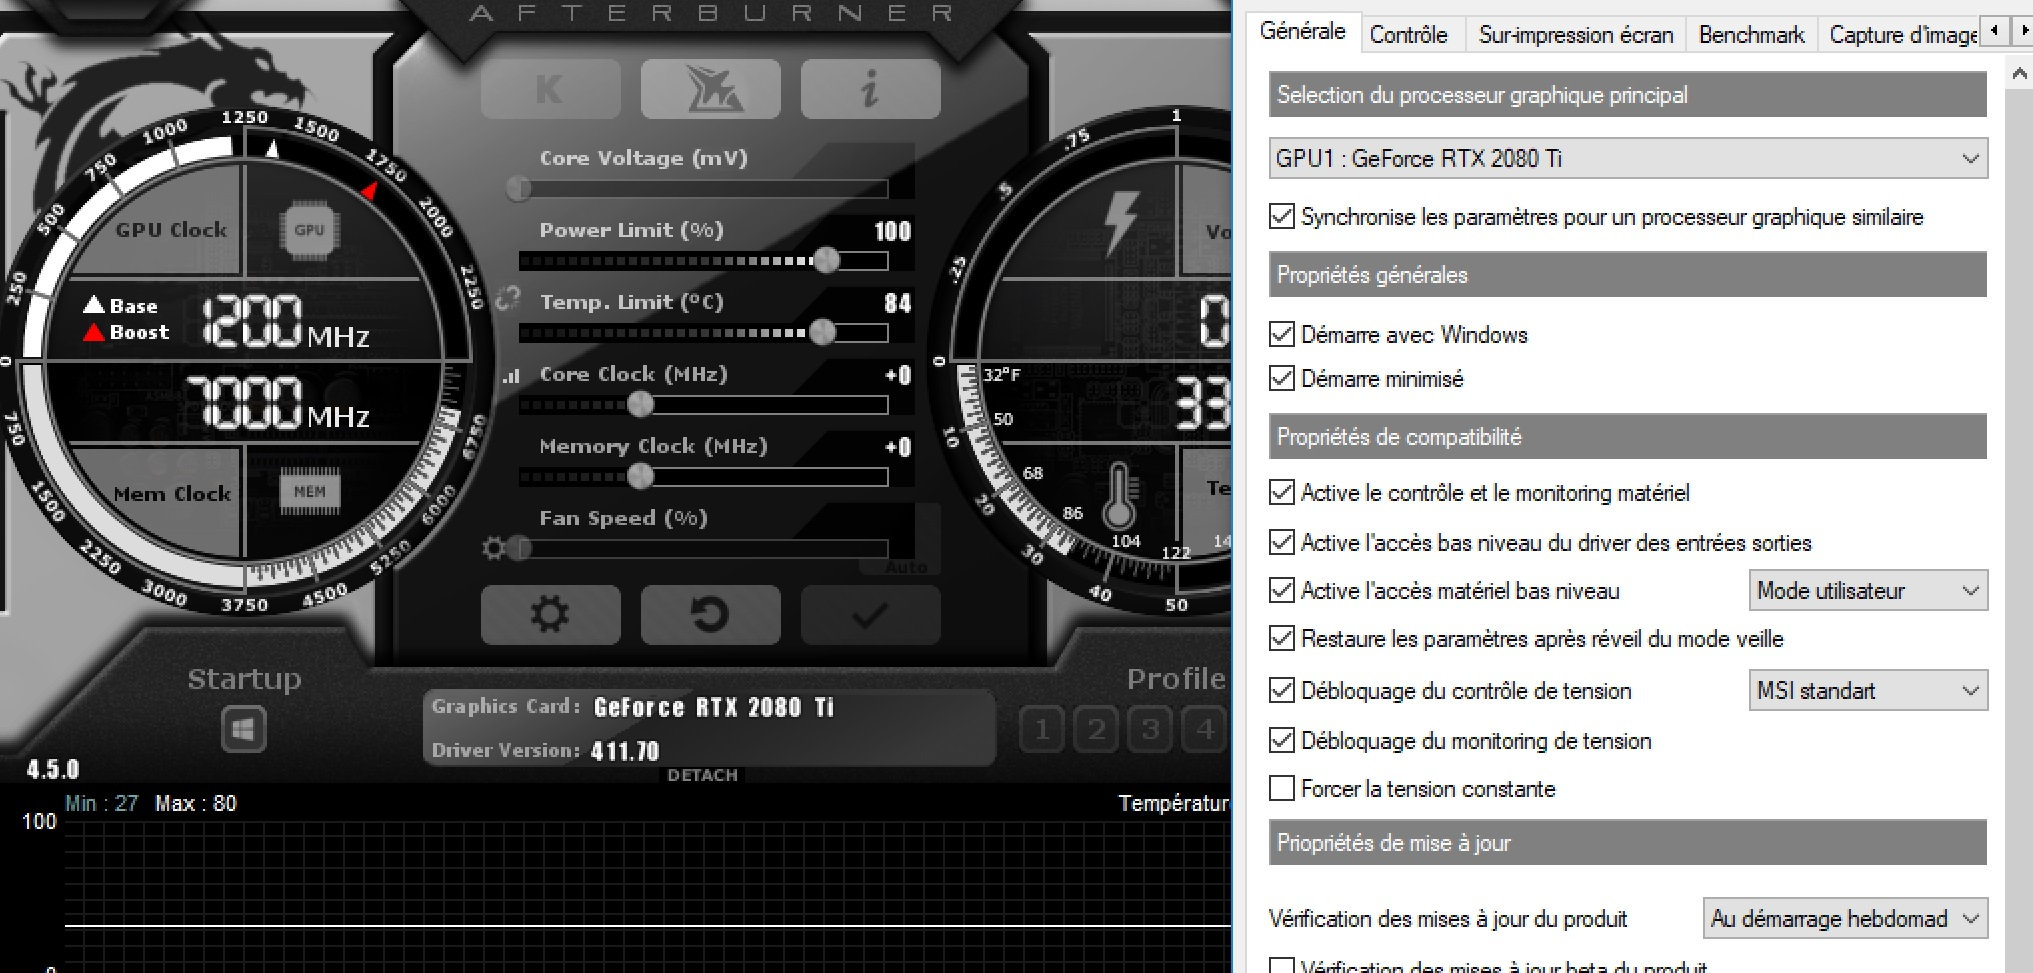Click the Temp. Limit slider handle
Image resolution: width=2033 pixels, height=973 pixels.
click(x=822, y=332)
